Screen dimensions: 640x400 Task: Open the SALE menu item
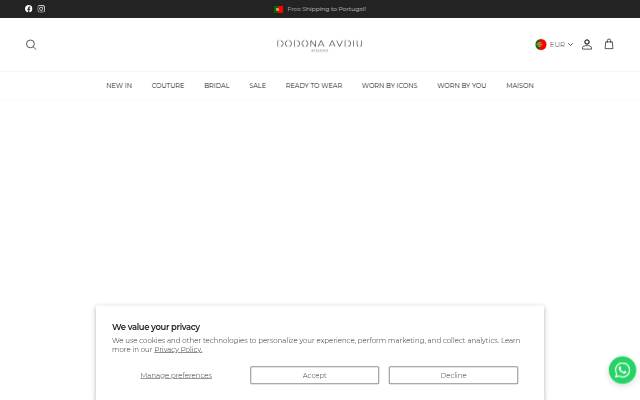[258, 85]
